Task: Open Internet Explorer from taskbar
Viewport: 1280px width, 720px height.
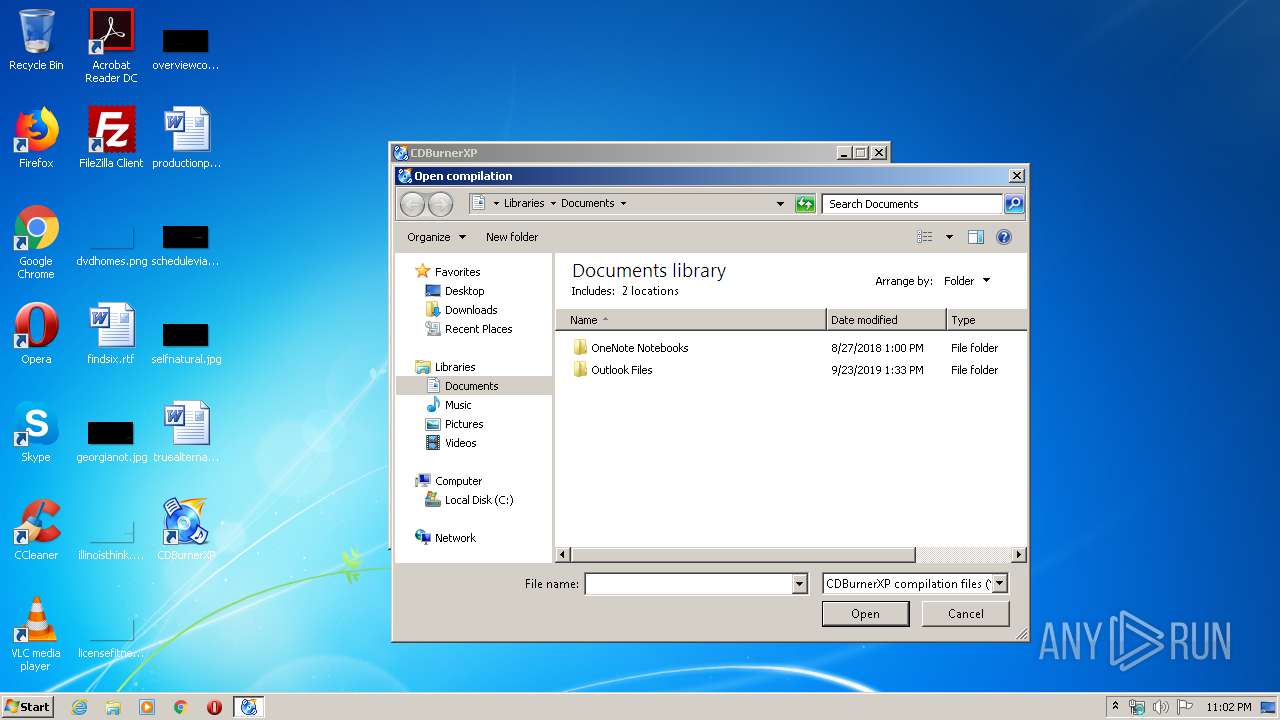Action: click(79, 707)
